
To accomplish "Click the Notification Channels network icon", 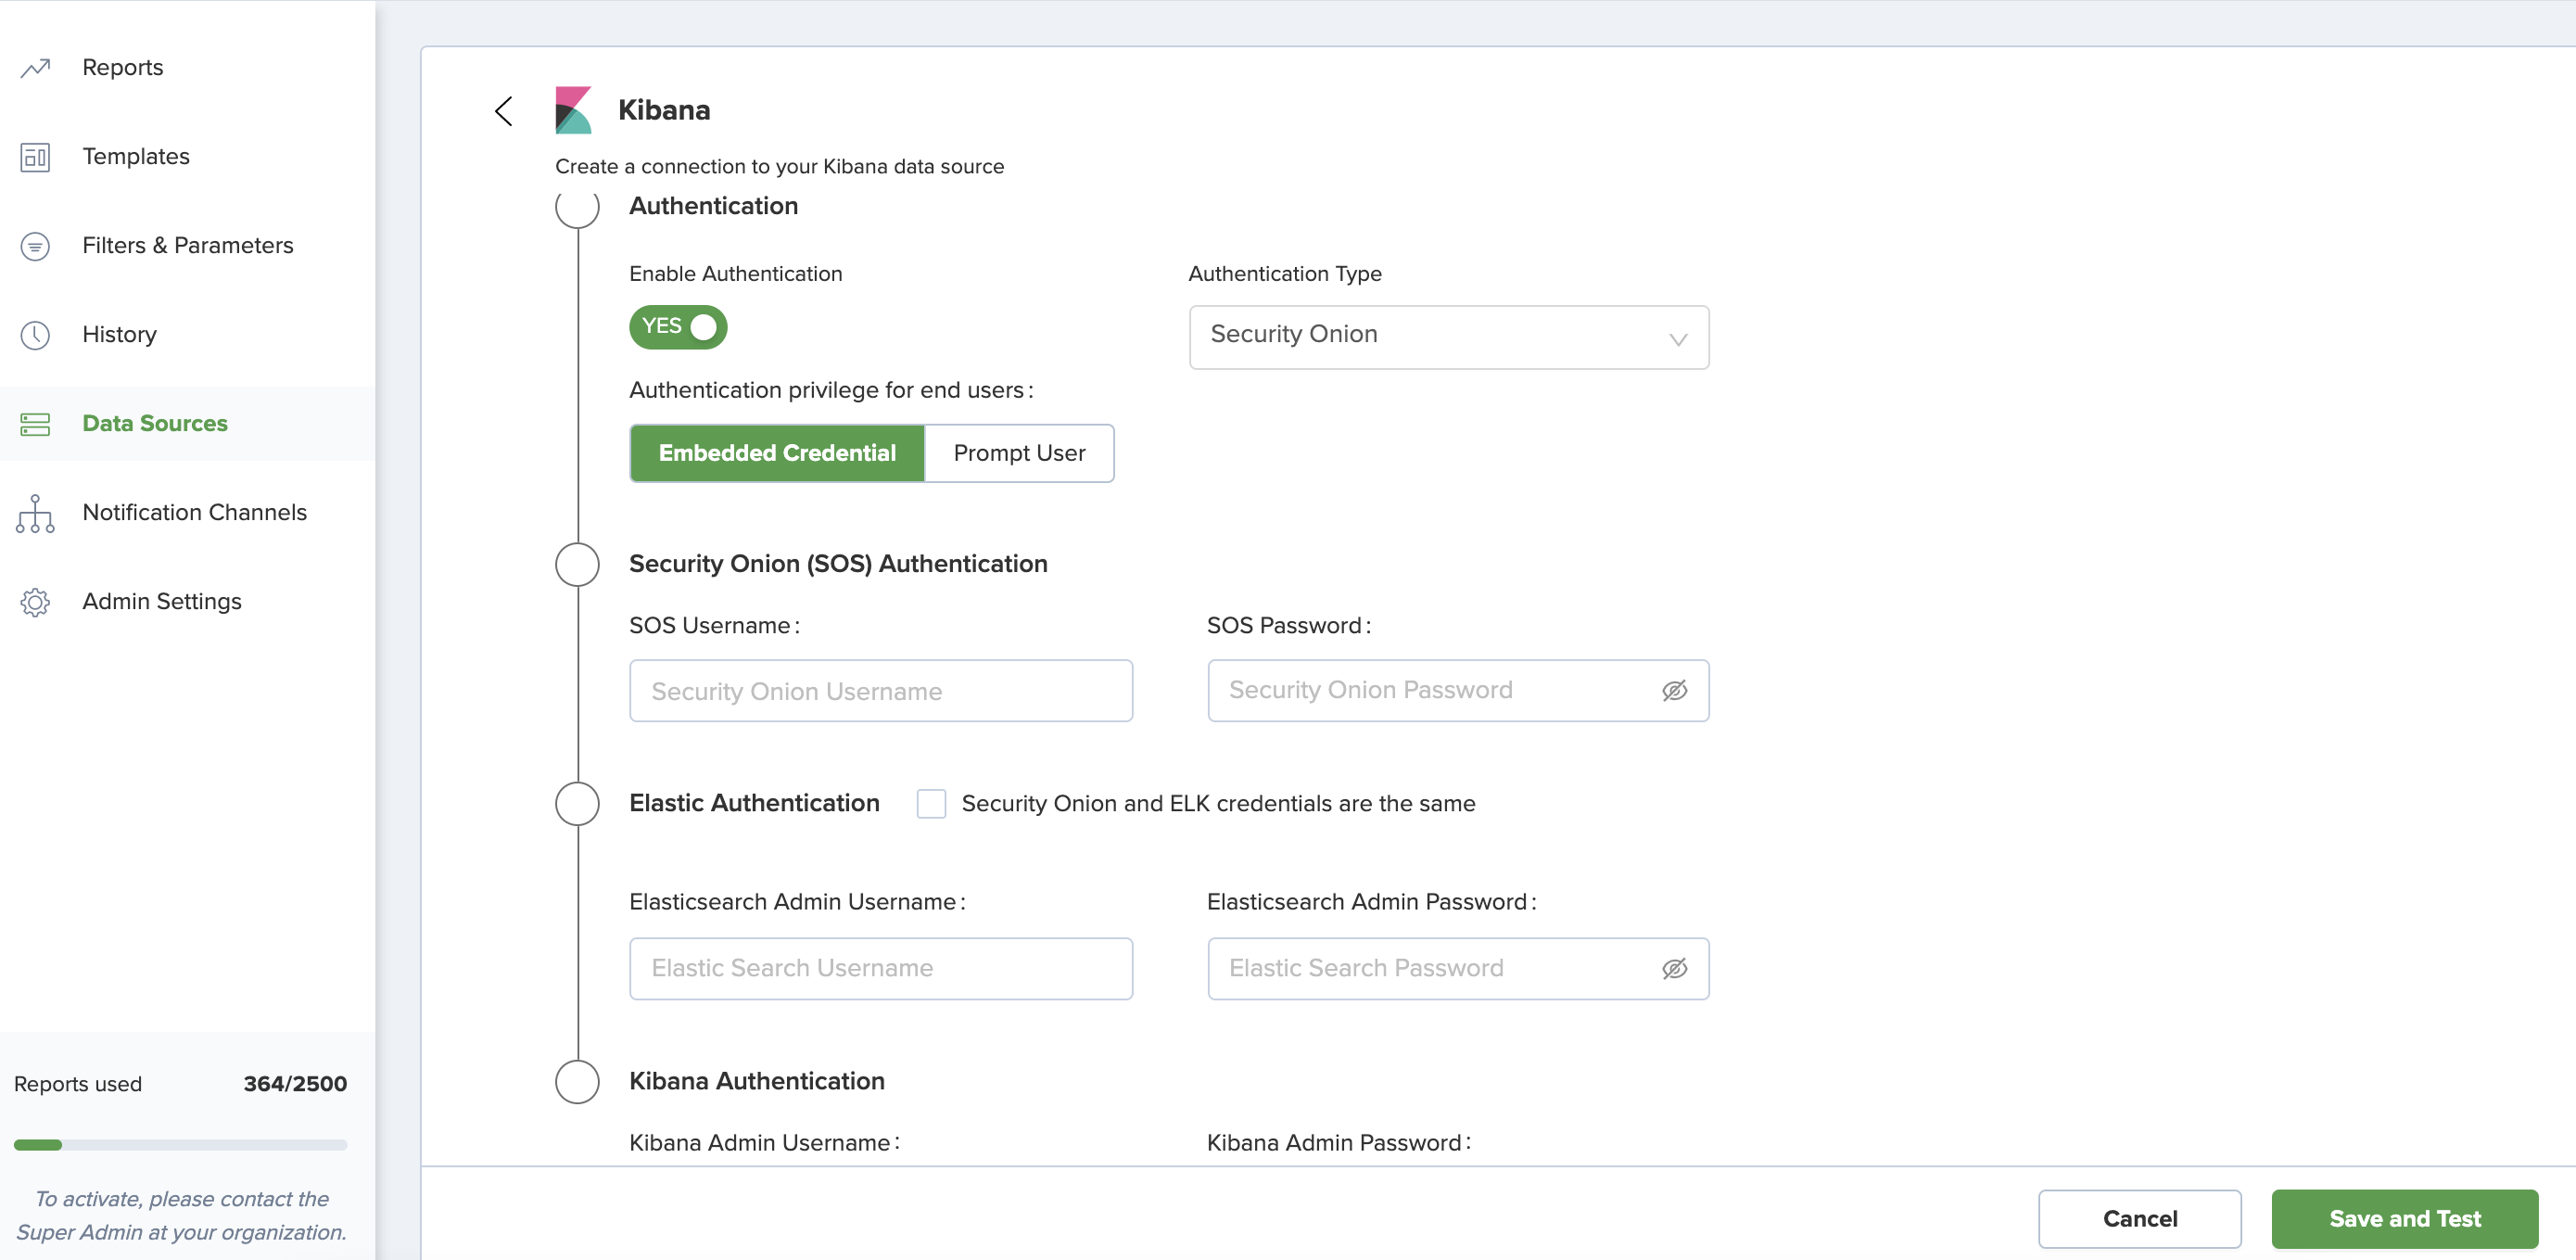I will pos(35,513).
